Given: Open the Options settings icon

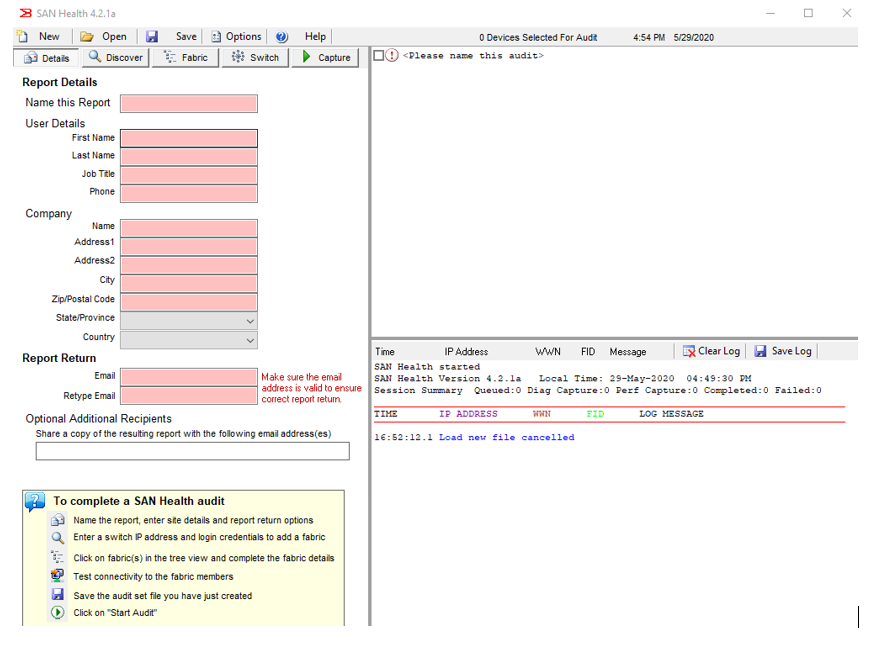Looking at the screenshot, I should [x=216, y=36].
